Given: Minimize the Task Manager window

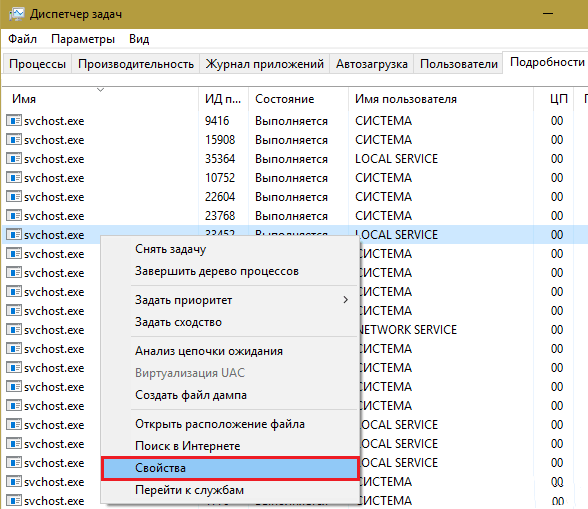Looking at the screenshot, I should (548, 14).
